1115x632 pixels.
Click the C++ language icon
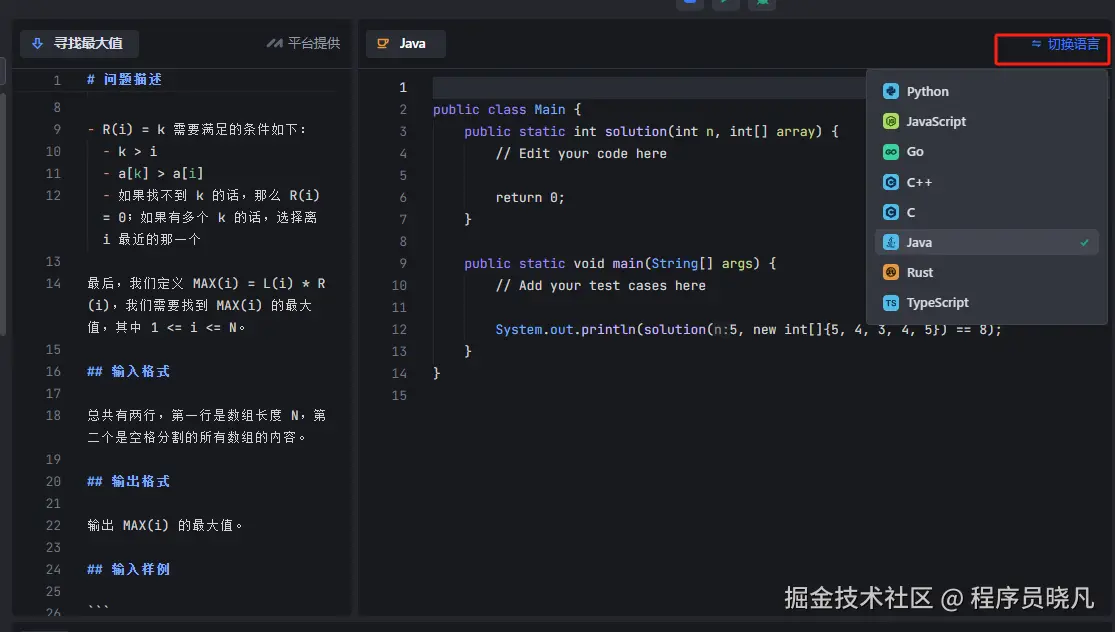pyautogui.click(x=890, y=182)
